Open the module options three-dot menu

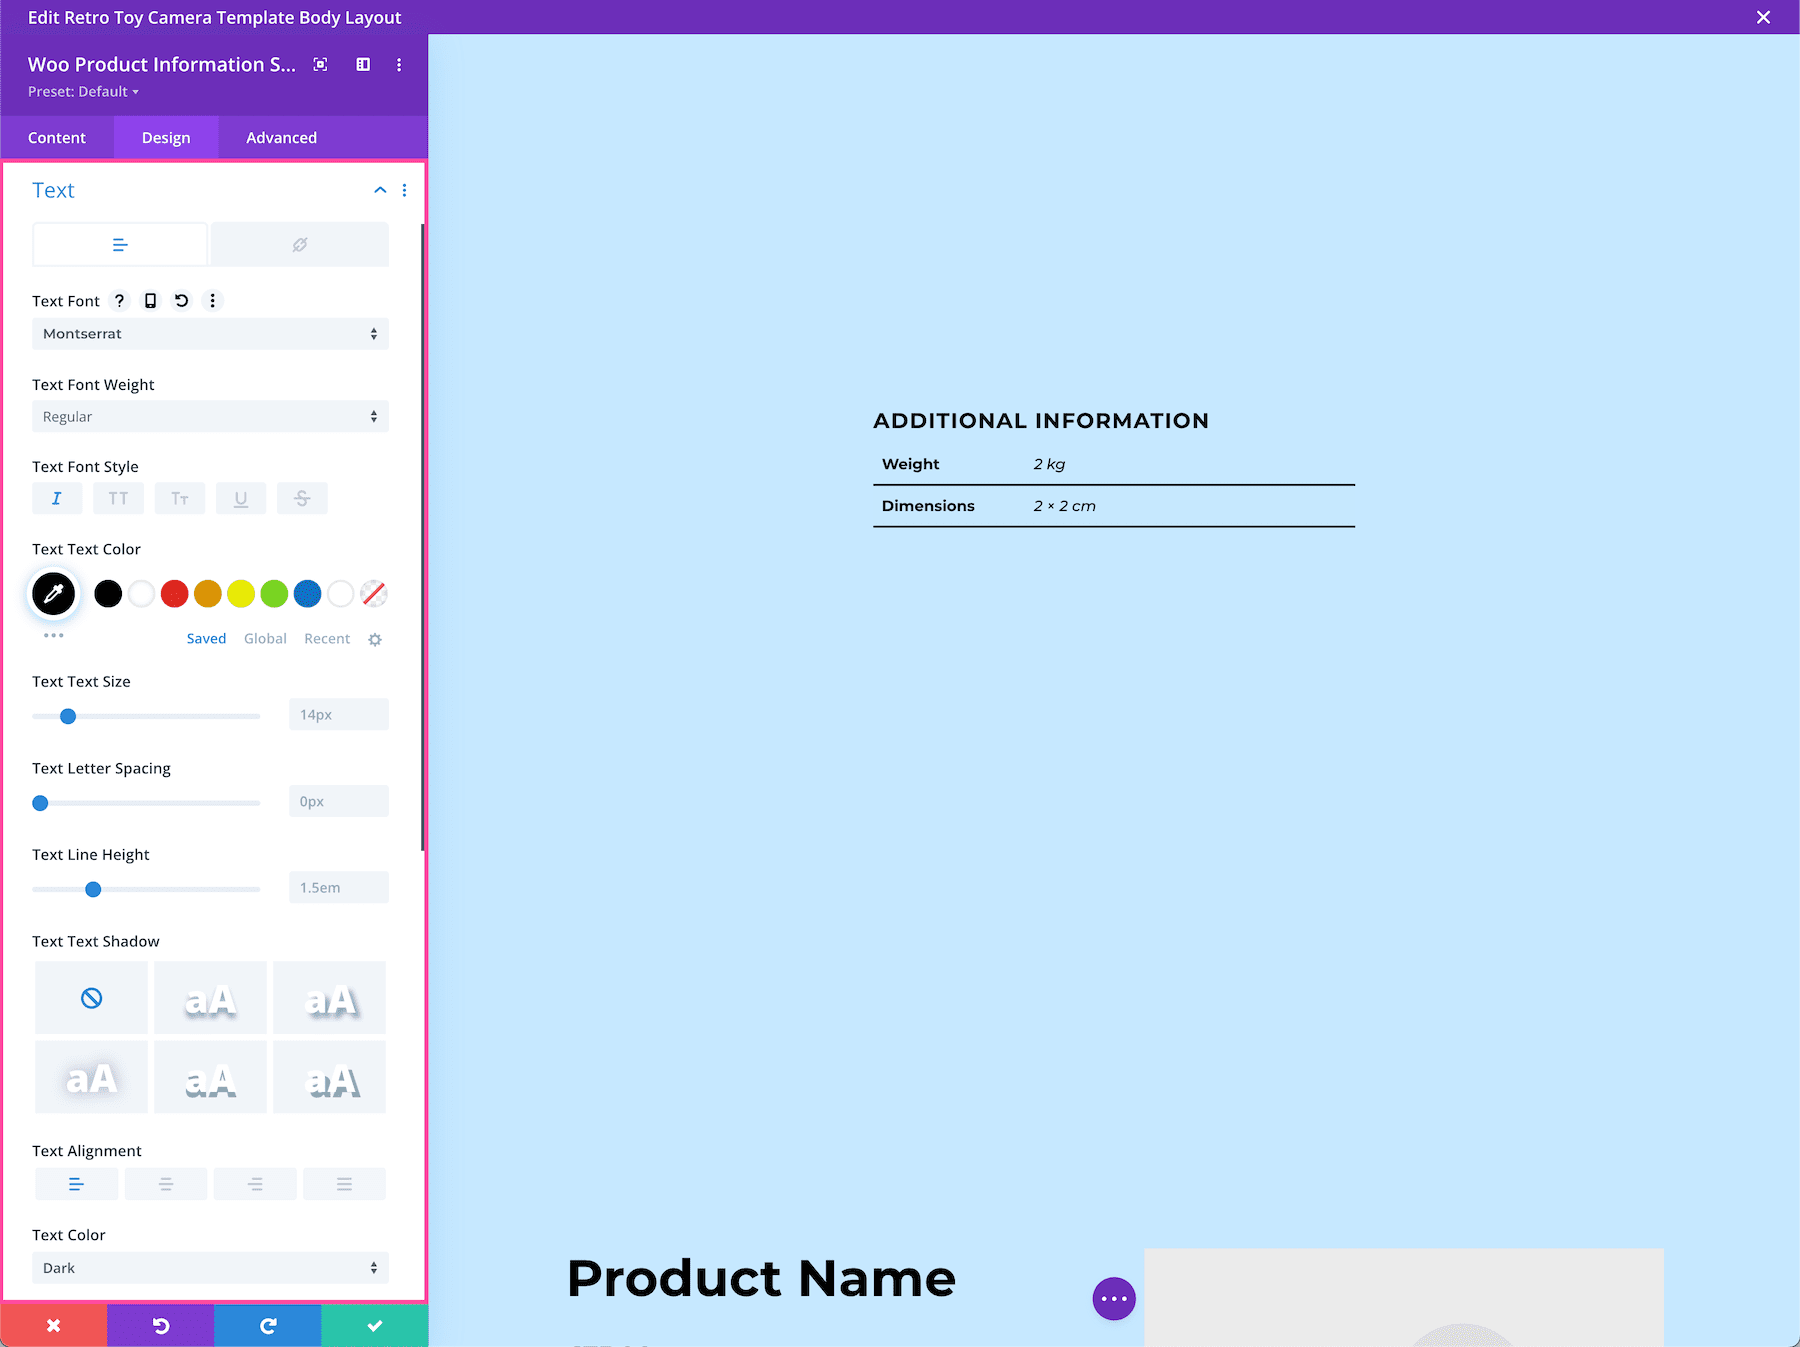399,64
